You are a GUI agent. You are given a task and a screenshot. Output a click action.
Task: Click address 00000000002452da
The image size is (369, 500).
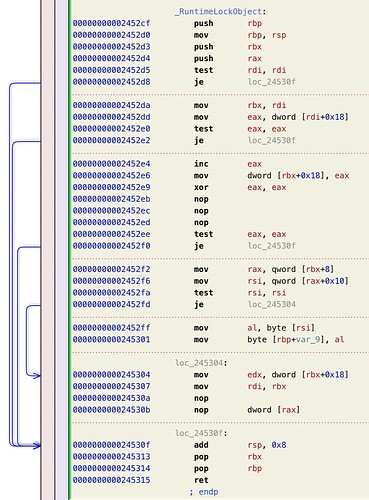tap(111, 105)
